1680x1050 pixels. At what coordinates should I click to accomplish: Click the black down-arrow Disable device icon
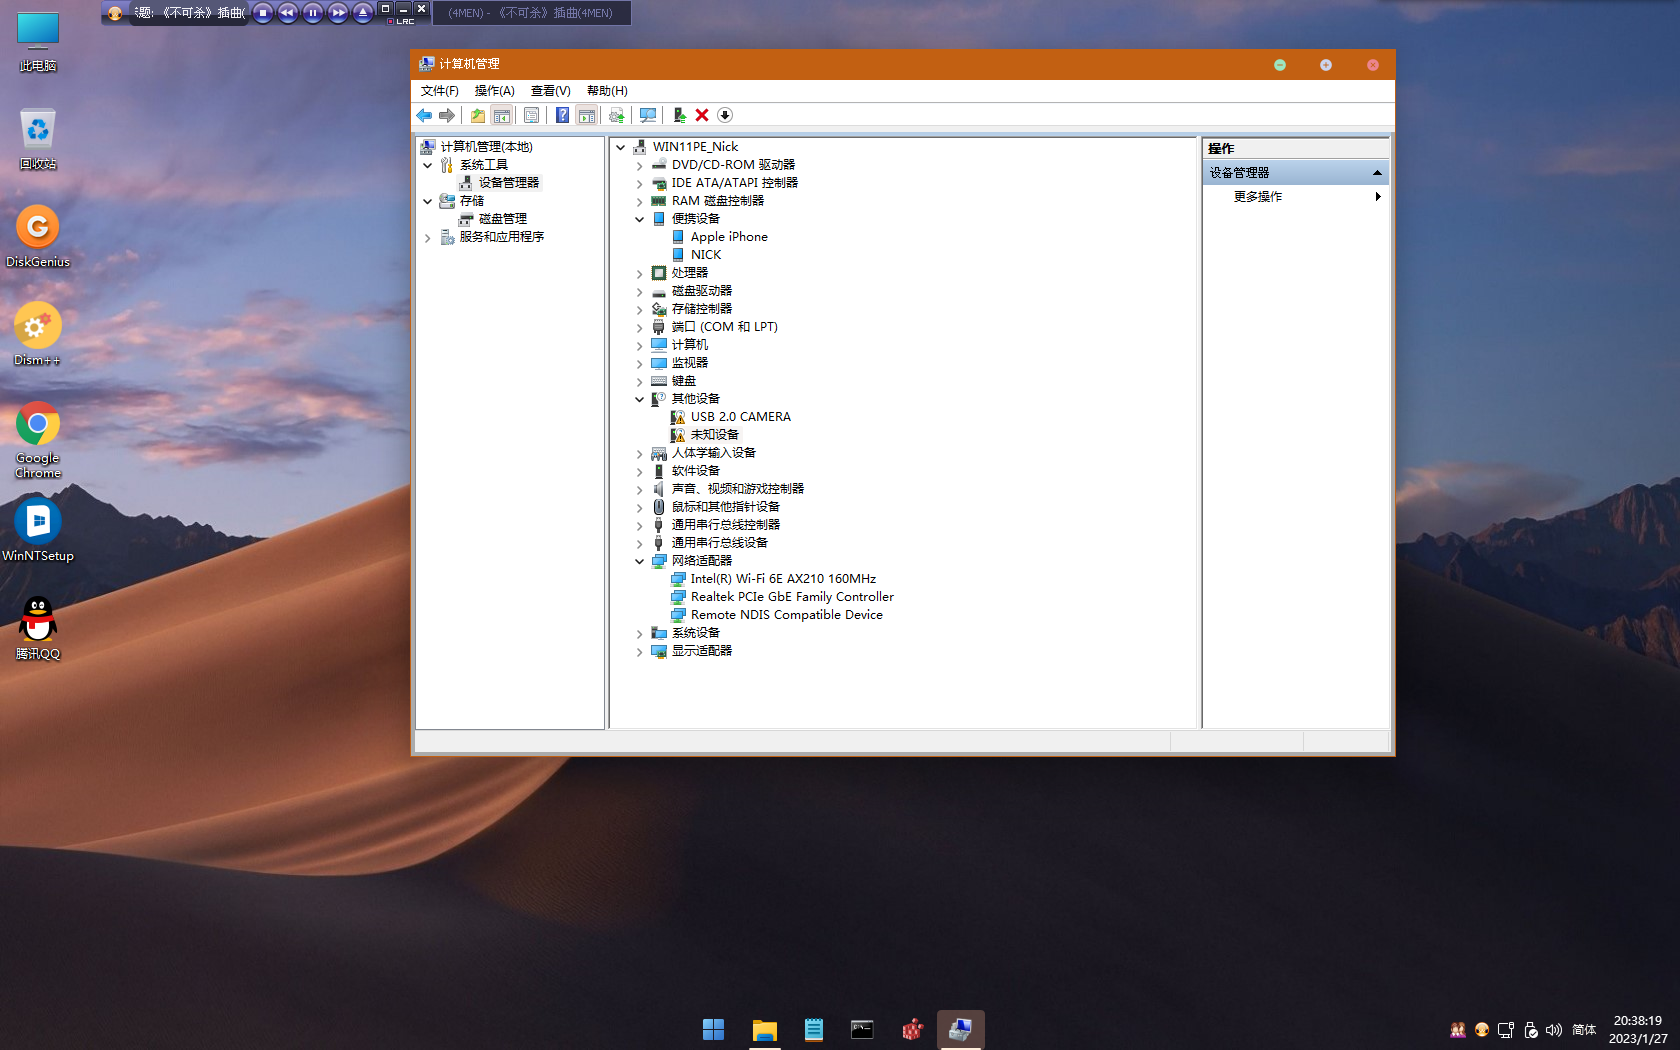pos(725,116)
